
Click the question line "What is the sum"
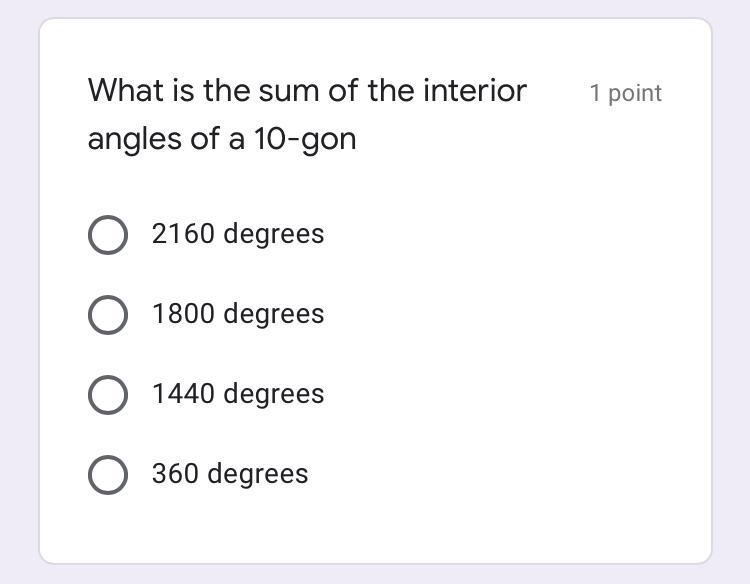(307, 91)
